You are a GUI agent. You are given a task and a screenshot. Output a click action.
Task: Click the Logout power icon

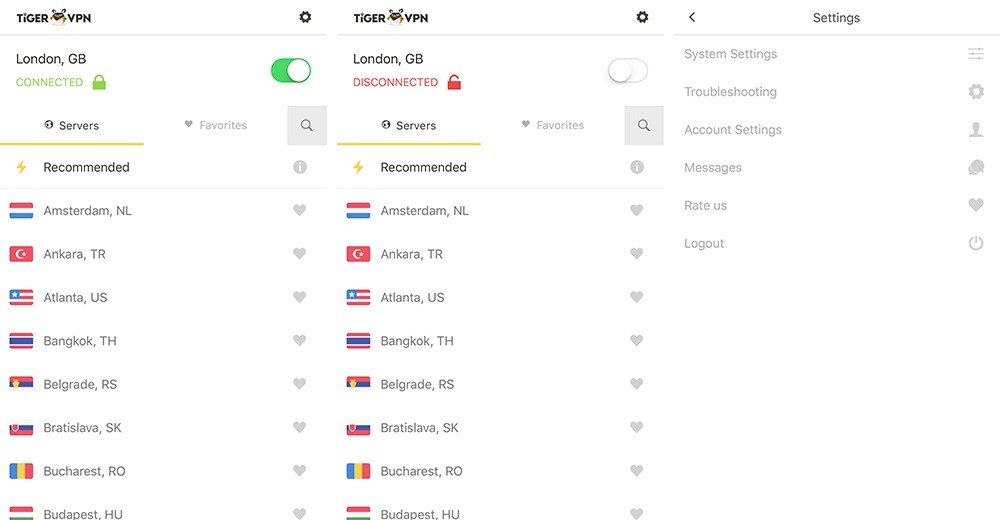(x=976, y=243)
